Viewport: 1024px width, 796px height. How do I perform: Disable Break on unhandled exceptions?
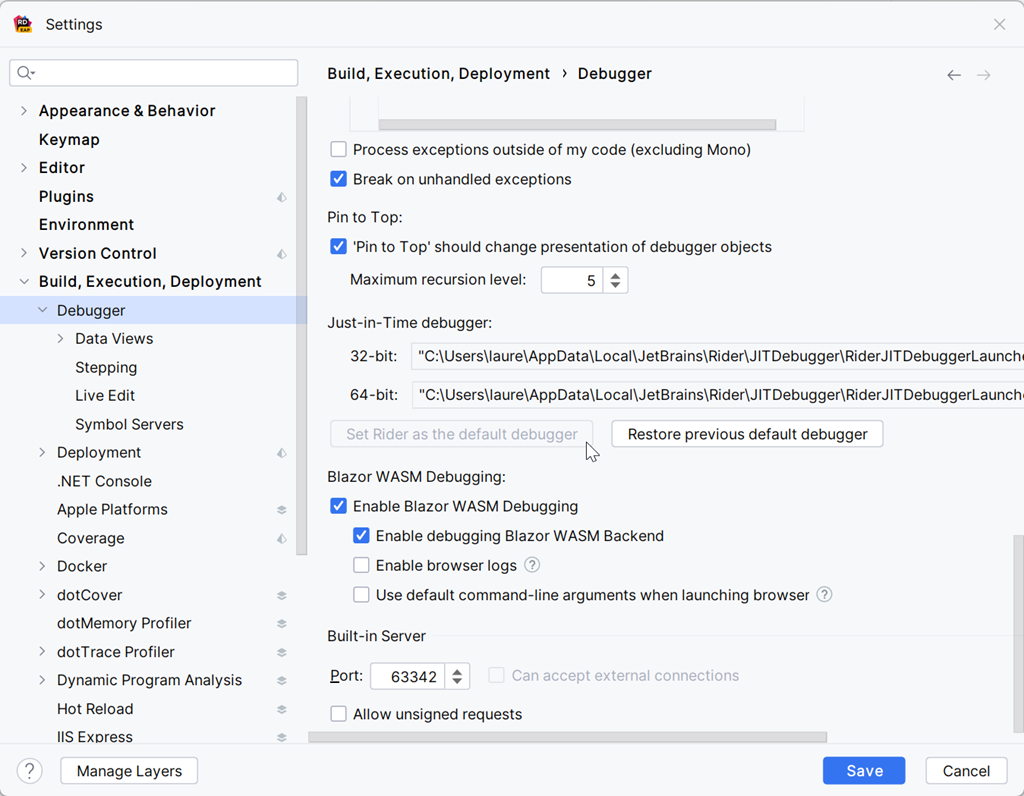click(338, 180)
